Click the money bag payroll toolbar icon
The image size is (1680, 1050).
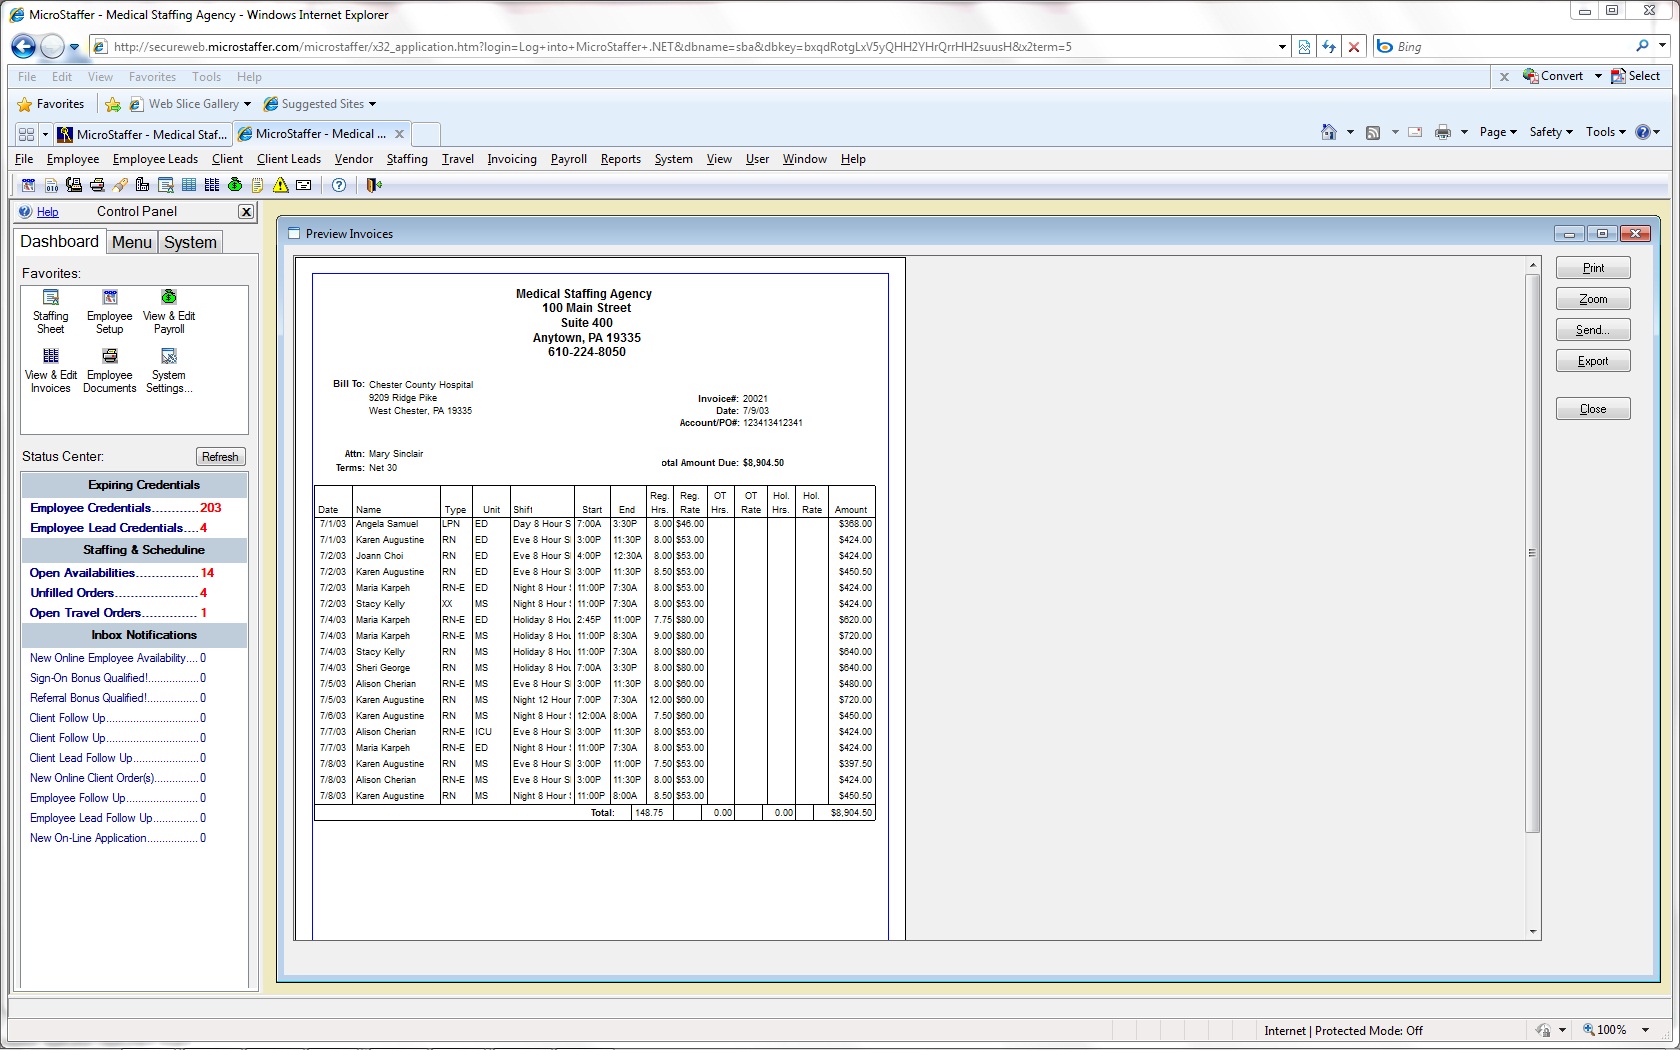[235, 185]
